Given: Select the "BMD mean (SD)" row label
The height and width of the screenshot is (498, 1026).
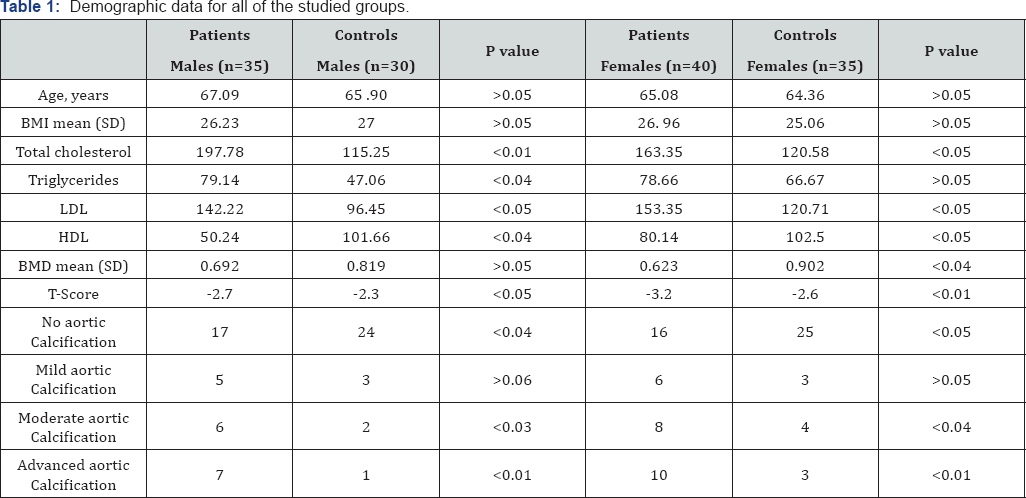Looking at the screenshot, I should pyautogui.click(x=73, y=266).
